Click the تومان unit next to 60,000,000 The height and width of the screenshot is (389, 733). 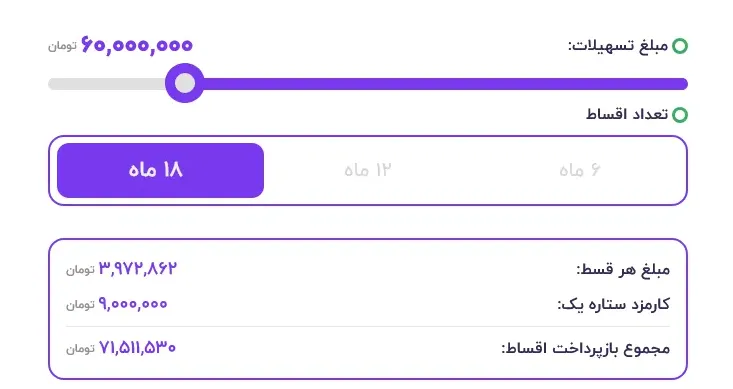(62, 46)
